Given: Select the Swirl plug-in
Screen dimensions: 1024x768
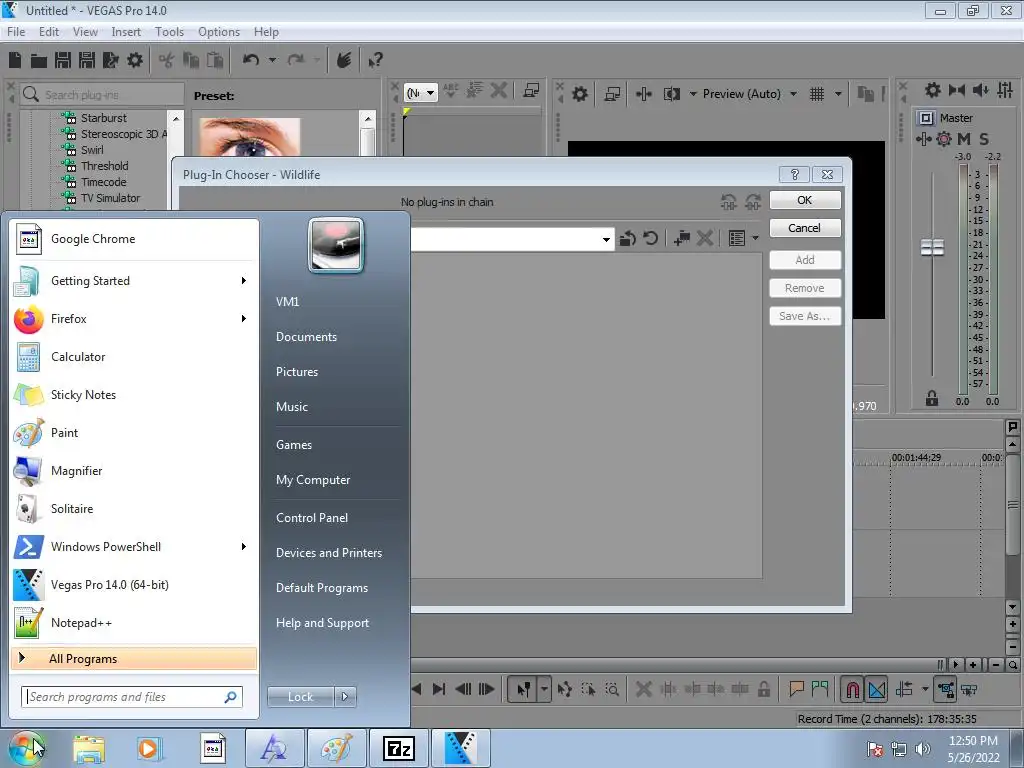Looking at the screenshot, I should (92, 150).
